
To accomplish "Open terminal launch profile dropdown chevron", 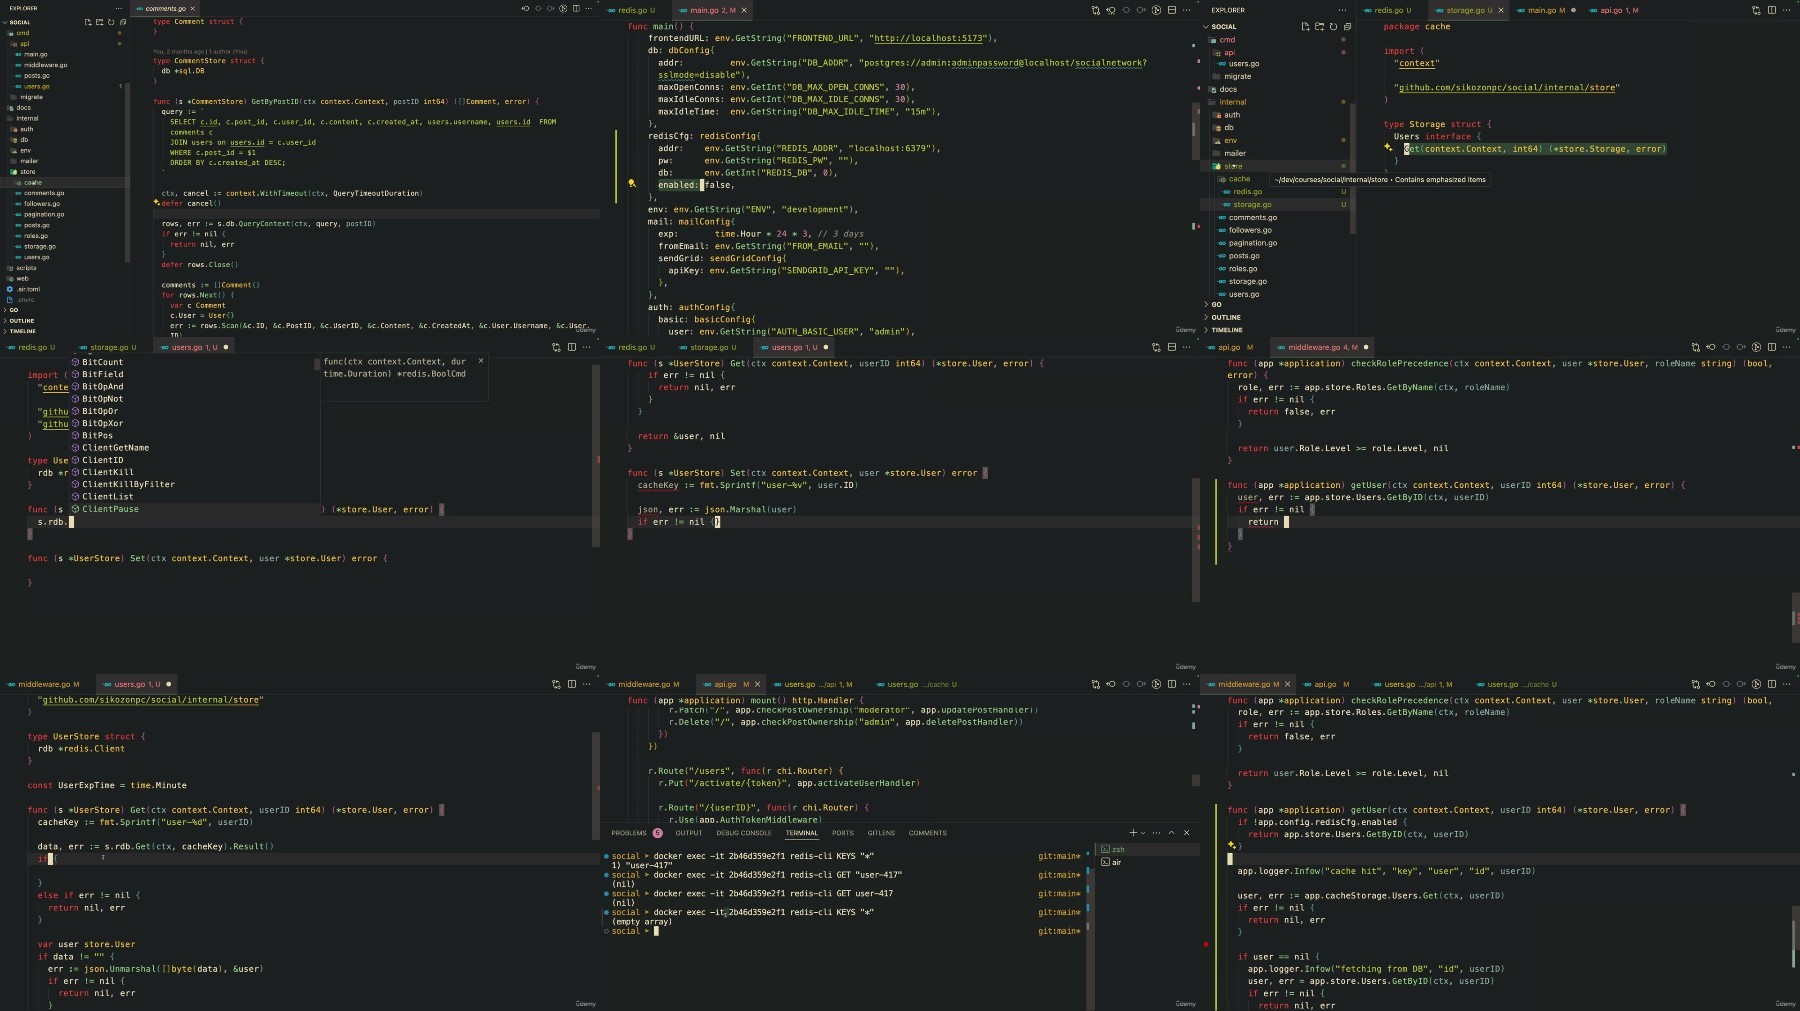I will pos(1142,832).
